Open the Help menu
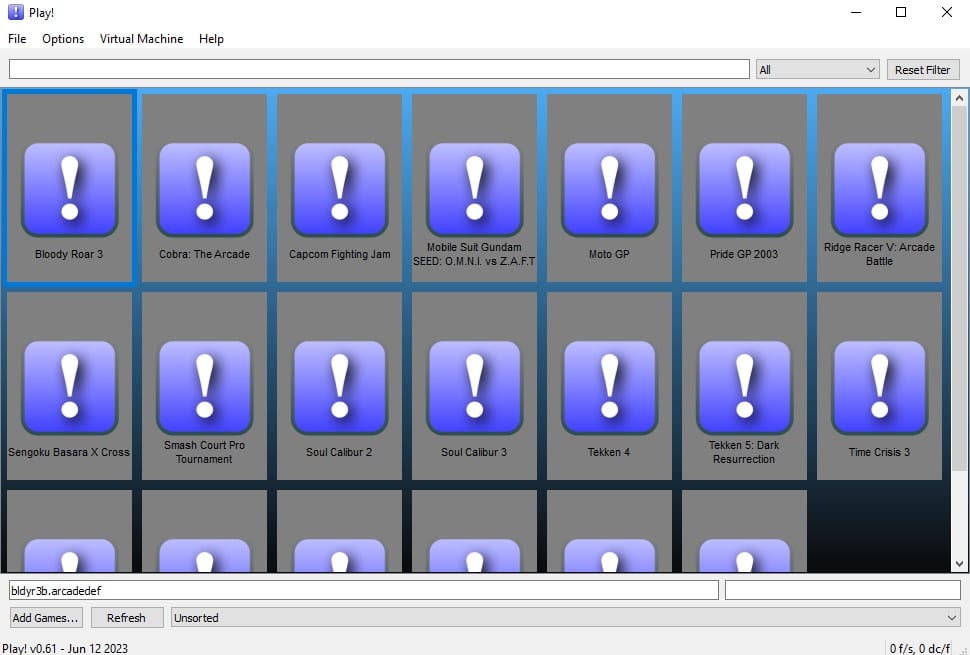The width and height of the screenshot is (970, 655). pyautogui.click(x=211, y=38)
